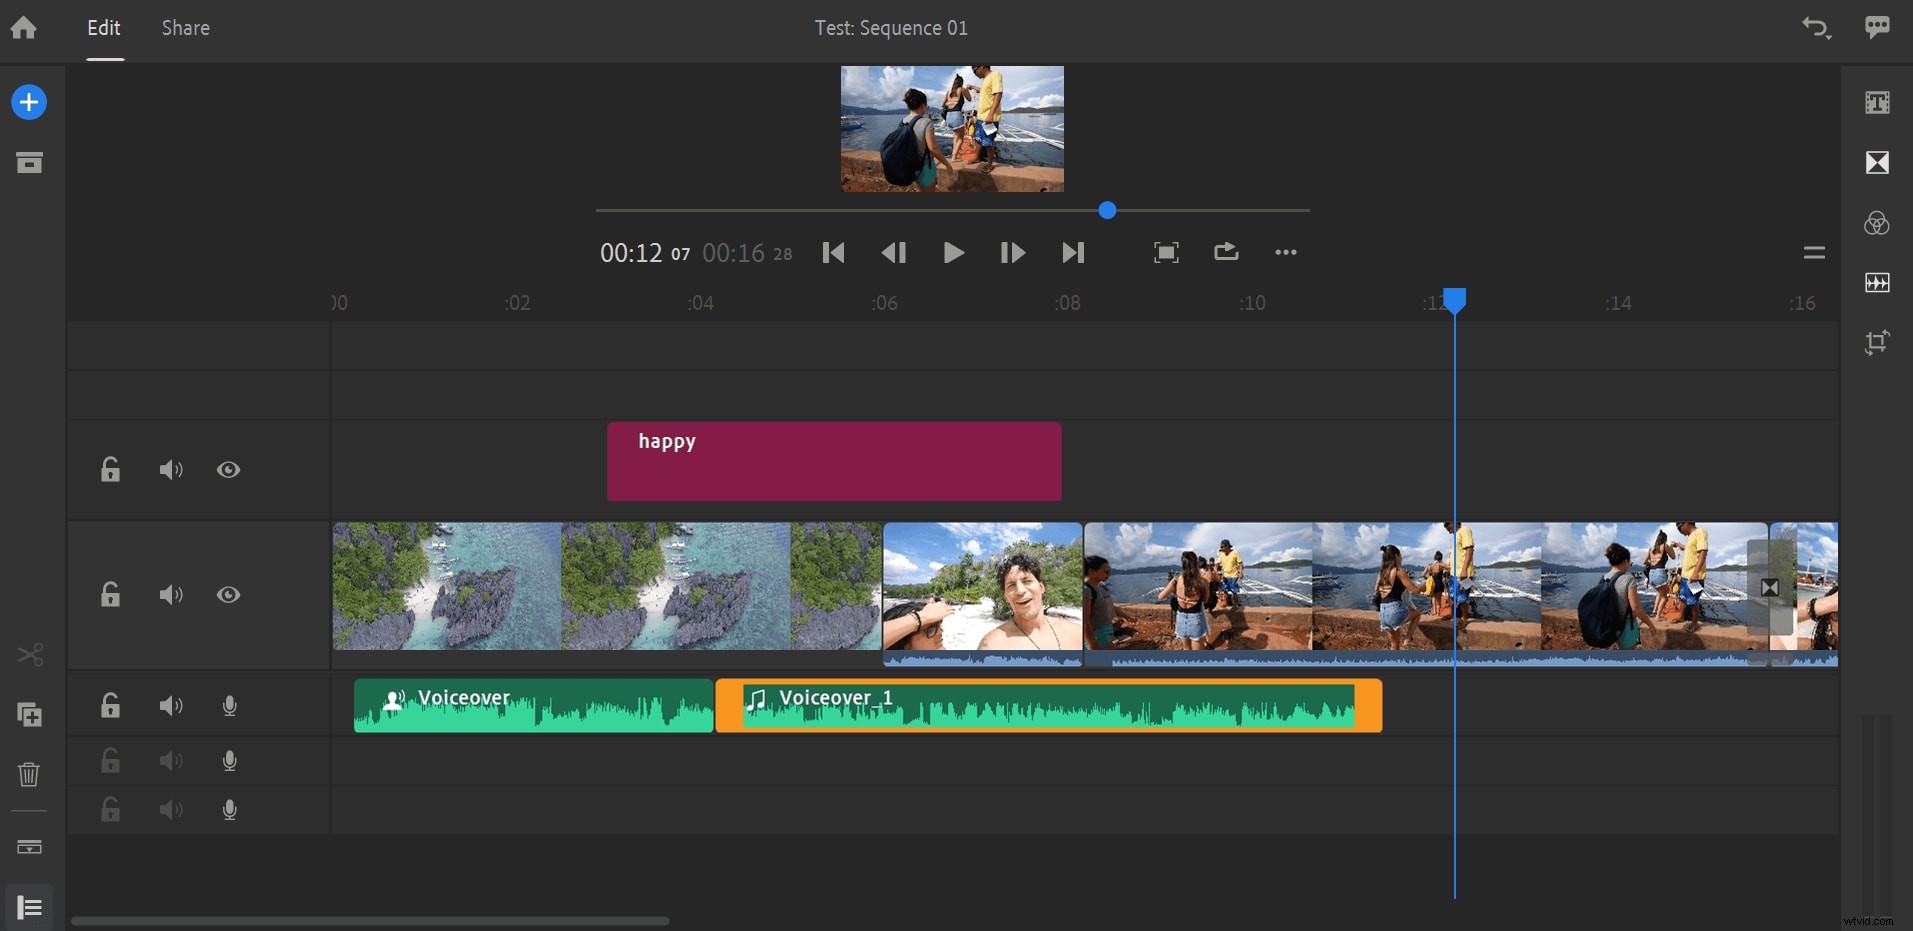The width and height of the screenshot is (1913, 931).
Task: Add new media with the plus button
Action: (x=29, y=102)
